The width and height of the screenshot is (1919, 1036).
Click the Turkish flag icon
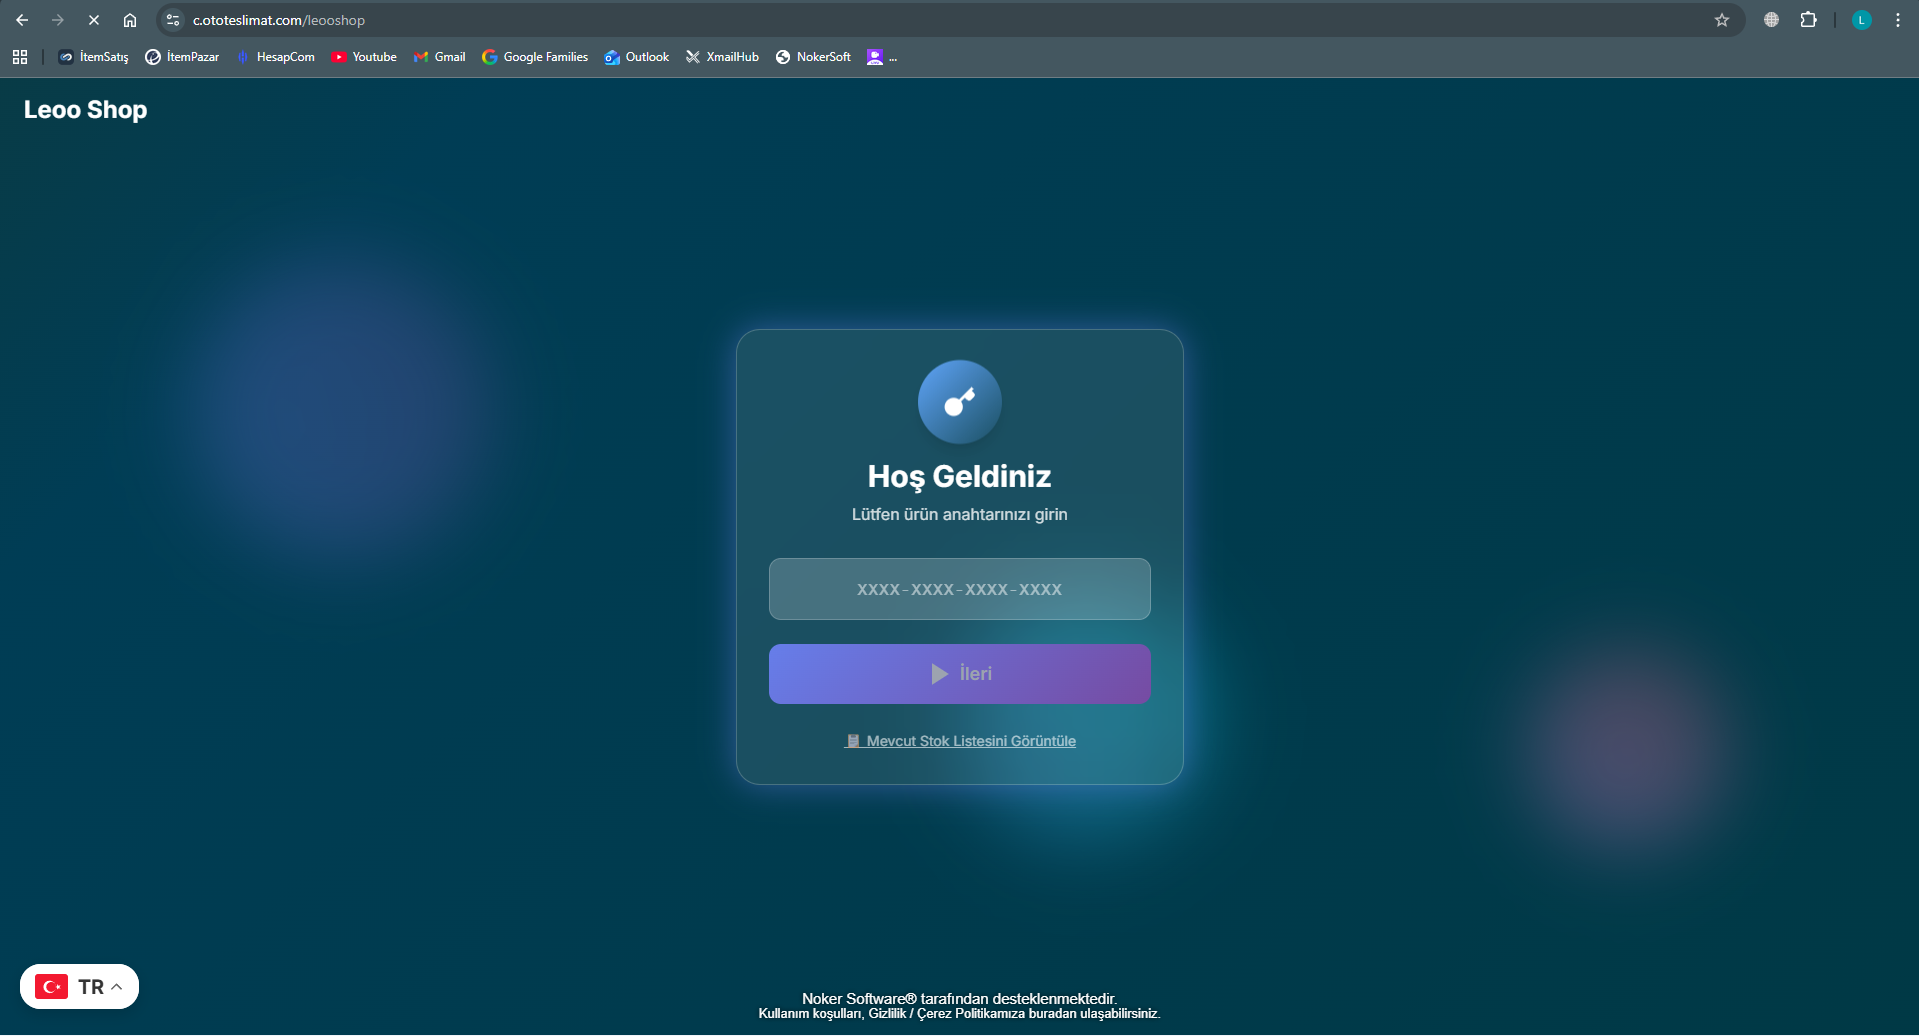click(x=51, y=987)
